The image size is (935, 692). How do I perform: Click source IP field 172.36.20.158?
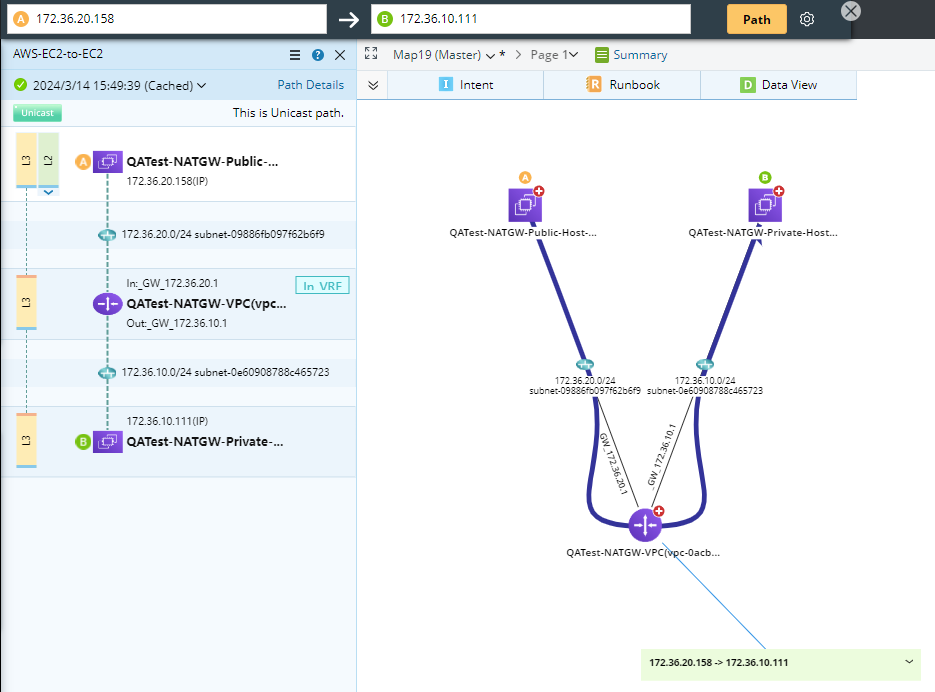[x=178, y=19]
